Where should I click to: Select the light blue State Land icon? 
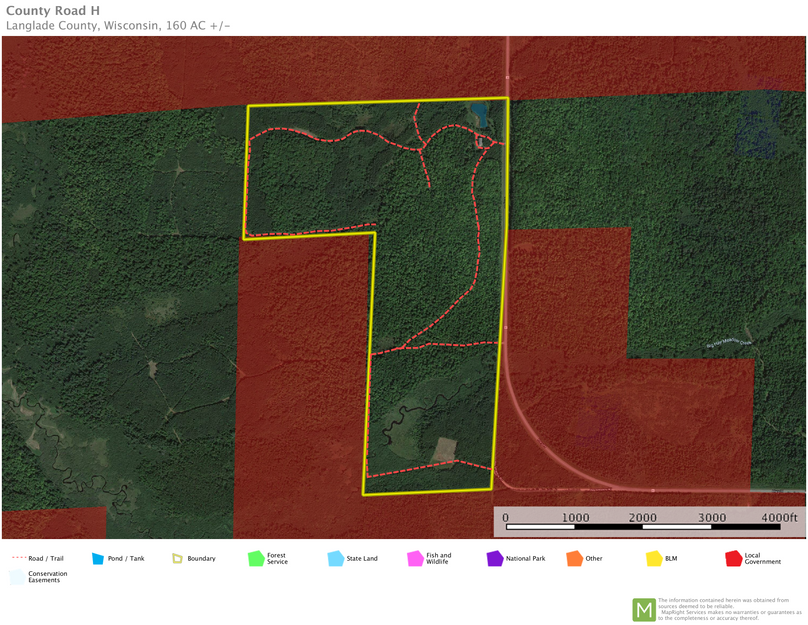point(336,558)
